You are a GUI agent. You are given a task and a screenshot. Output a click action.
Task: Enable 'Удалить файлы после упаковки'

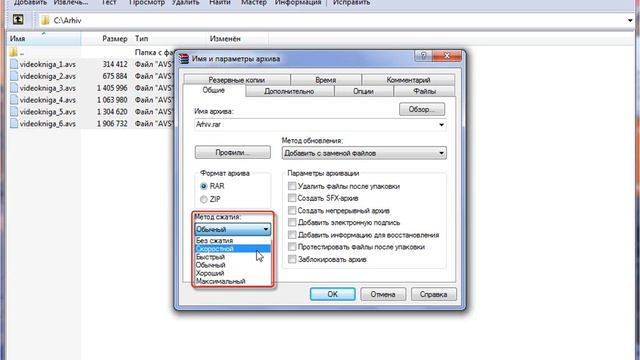(292, 186)
